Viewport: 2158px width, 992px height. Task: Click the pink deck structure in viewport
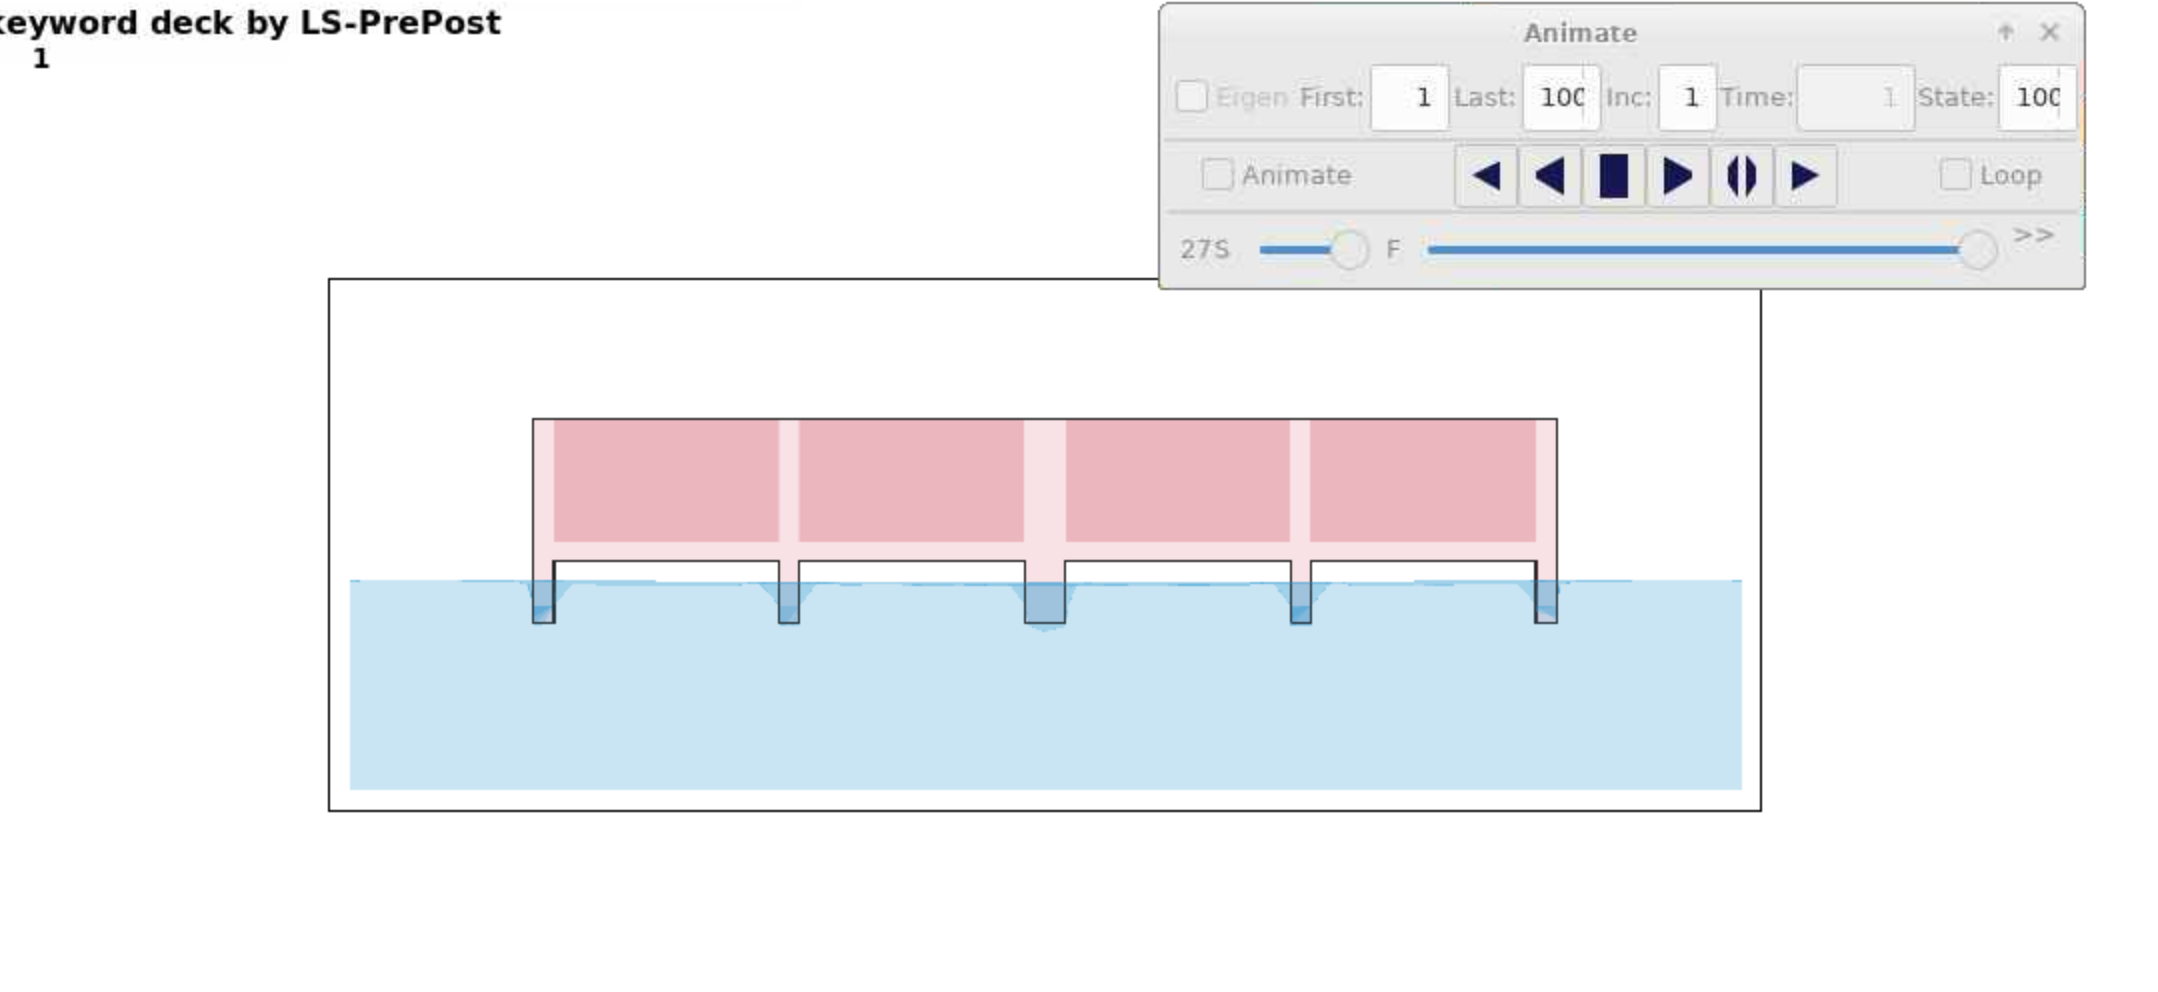pos(1044,489)
